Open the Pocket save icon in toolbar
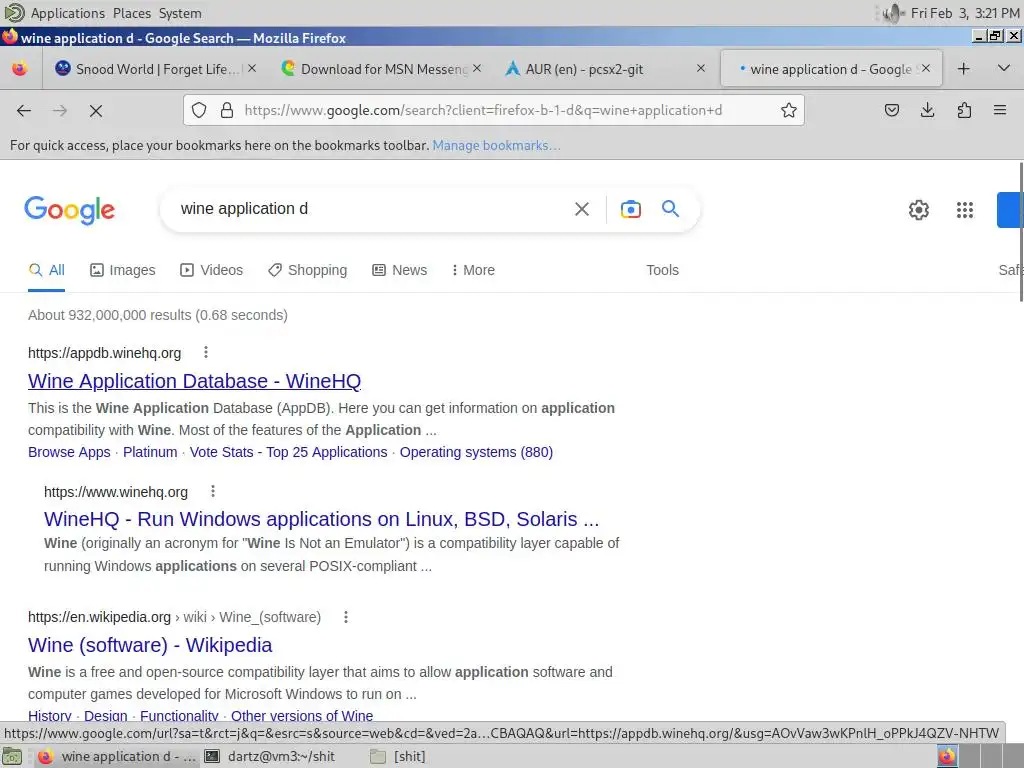Viewport: 1024px width, 768px height. coord(891,110)
